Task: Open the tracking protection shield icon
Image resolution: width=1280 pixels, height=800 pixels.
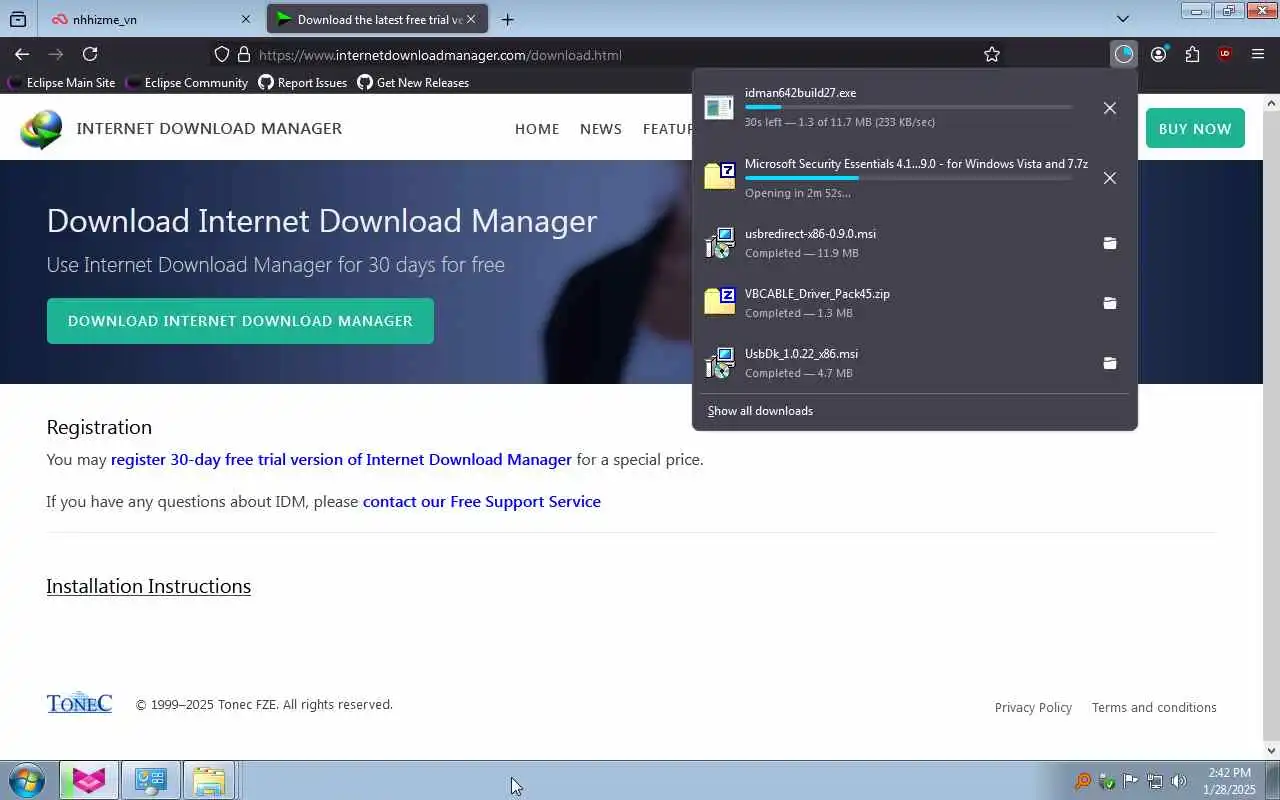Action: click(222, 54)
